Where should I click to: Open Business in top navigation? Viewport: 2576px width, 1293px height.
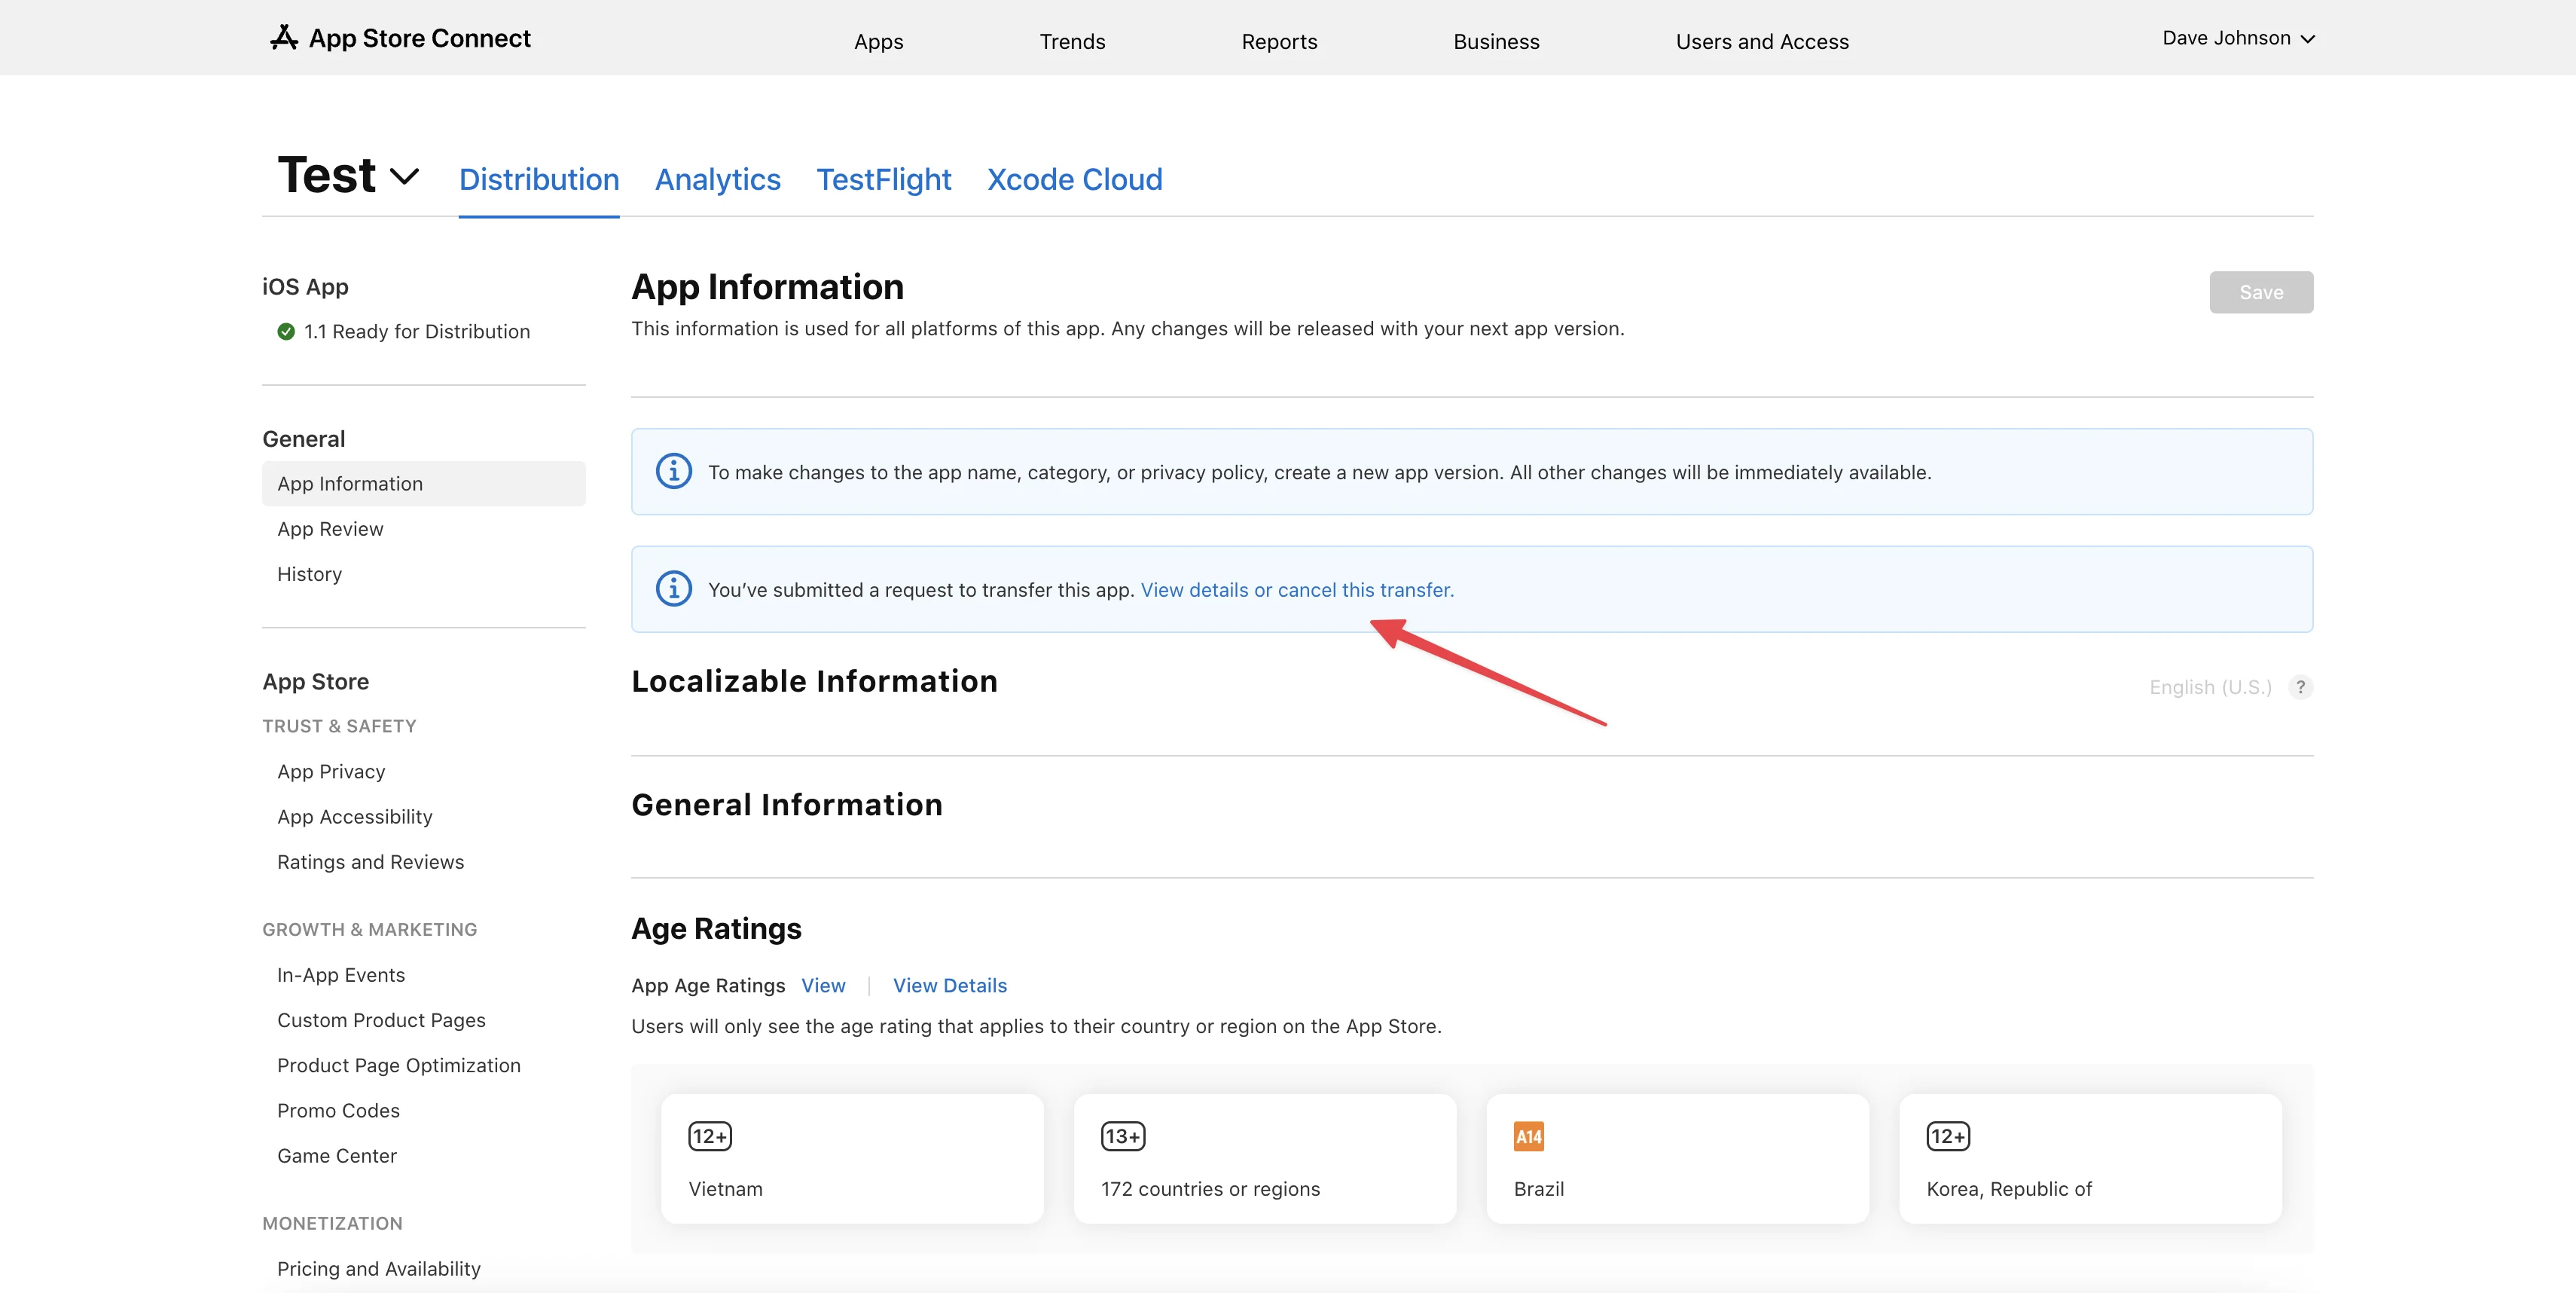point(1496,41)
